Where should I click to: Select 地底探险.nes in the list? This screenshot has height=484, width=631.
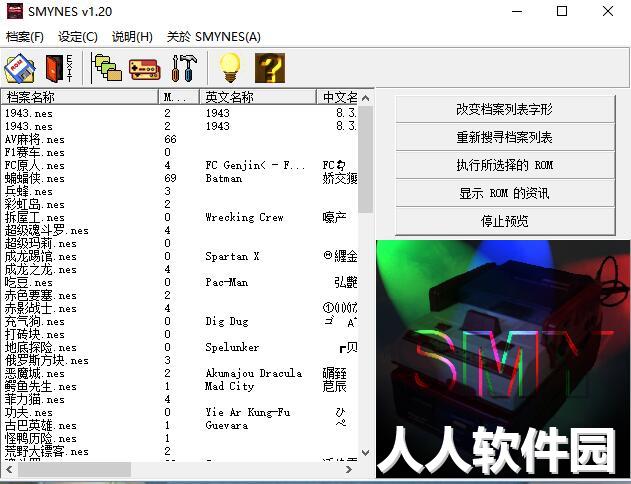tap(41, 347)
